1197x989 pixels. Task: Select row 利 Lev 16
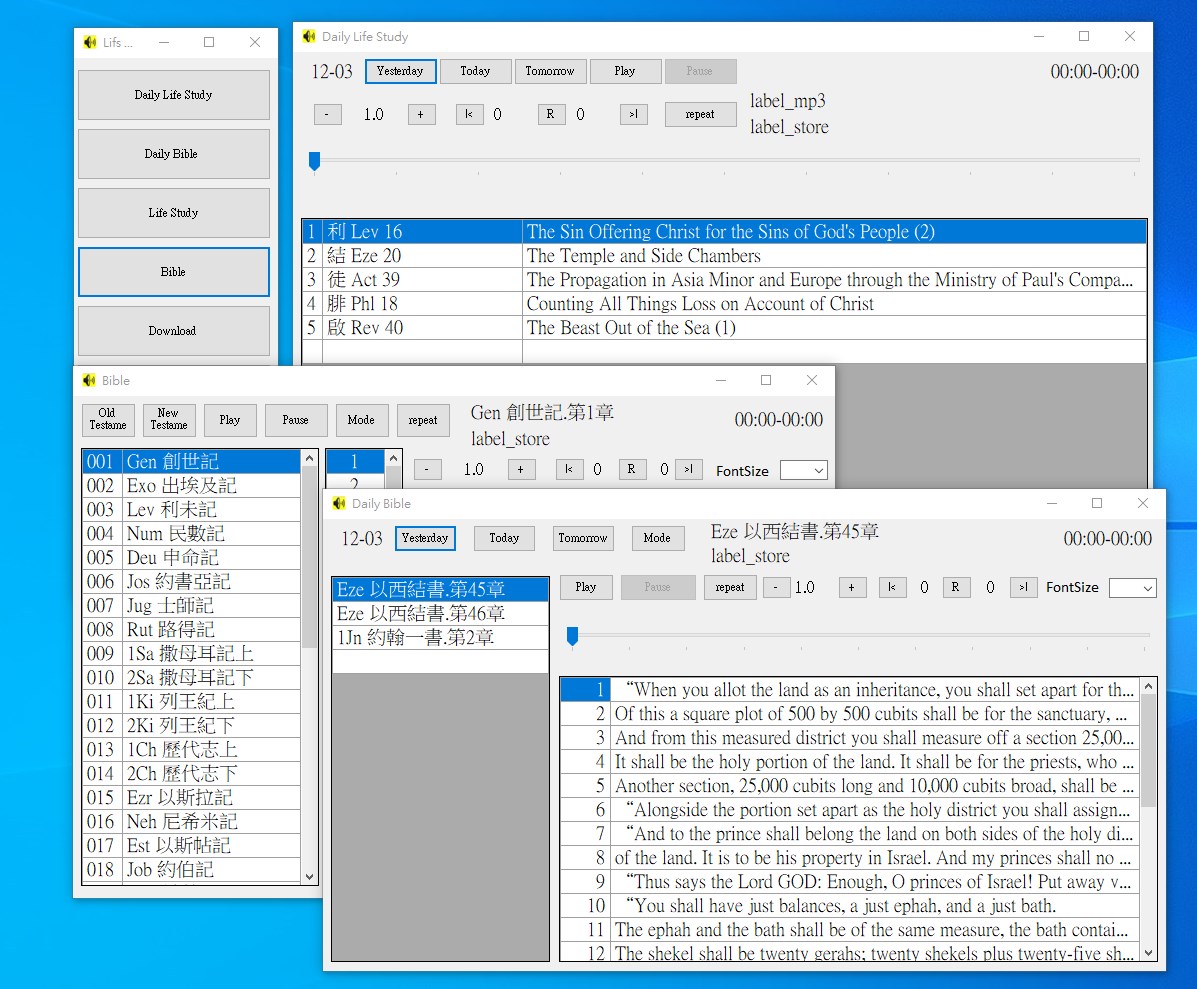[724, 231]
